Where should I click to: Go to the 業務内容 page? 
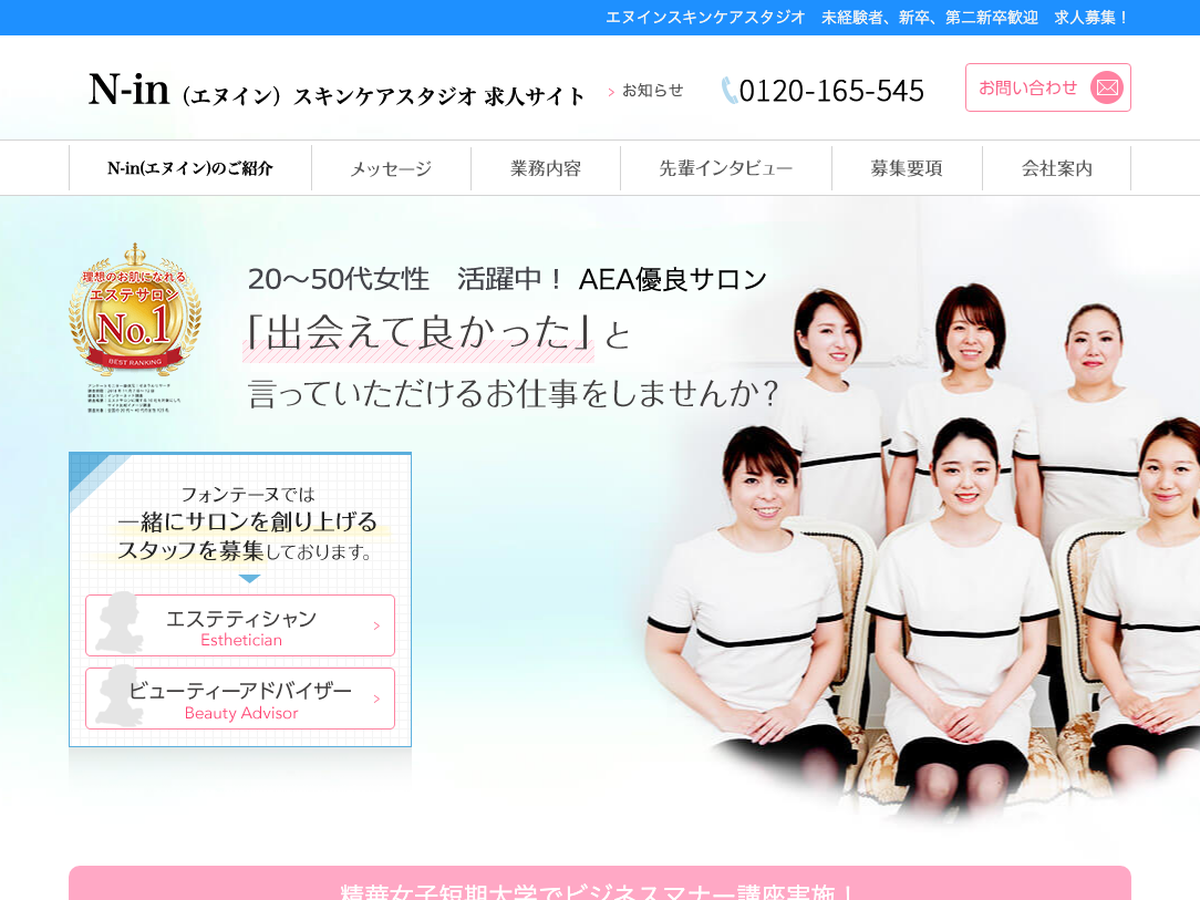click(545, 168)
